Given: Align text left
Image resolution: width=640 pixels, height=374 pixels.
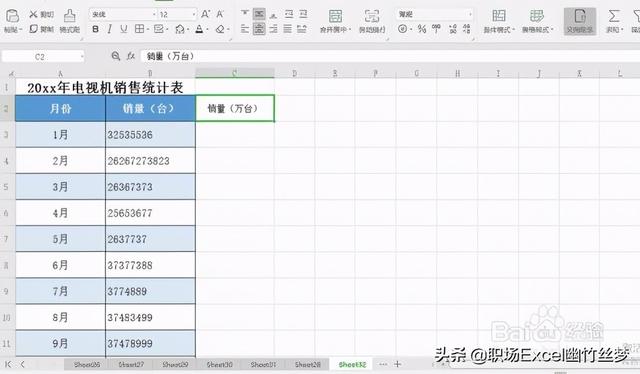Looking at the screenshot, I should point(244,29).
